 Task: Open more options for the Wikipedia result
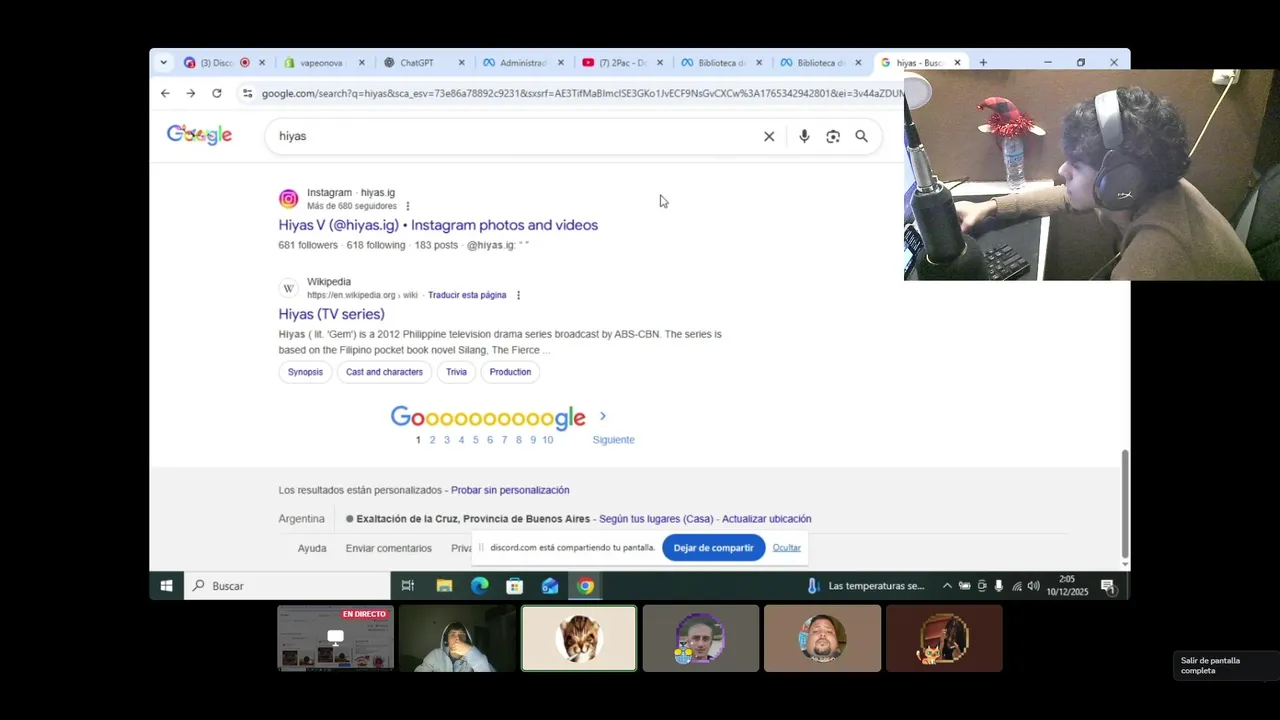(518, 295)
